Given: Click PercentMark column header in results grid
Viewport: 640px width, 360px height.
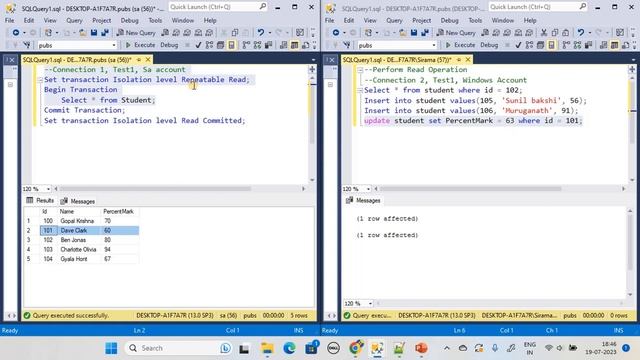Looking at the screenshot, I should point(119,211).
